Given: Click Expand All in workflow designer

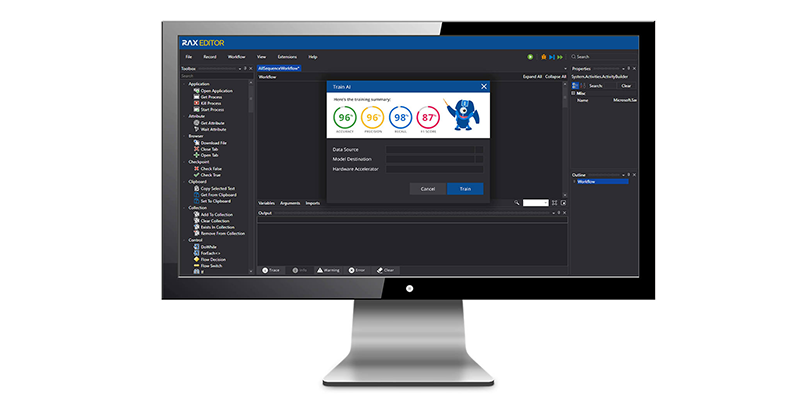Looking at the screenshot, I should tap(532, 77).
